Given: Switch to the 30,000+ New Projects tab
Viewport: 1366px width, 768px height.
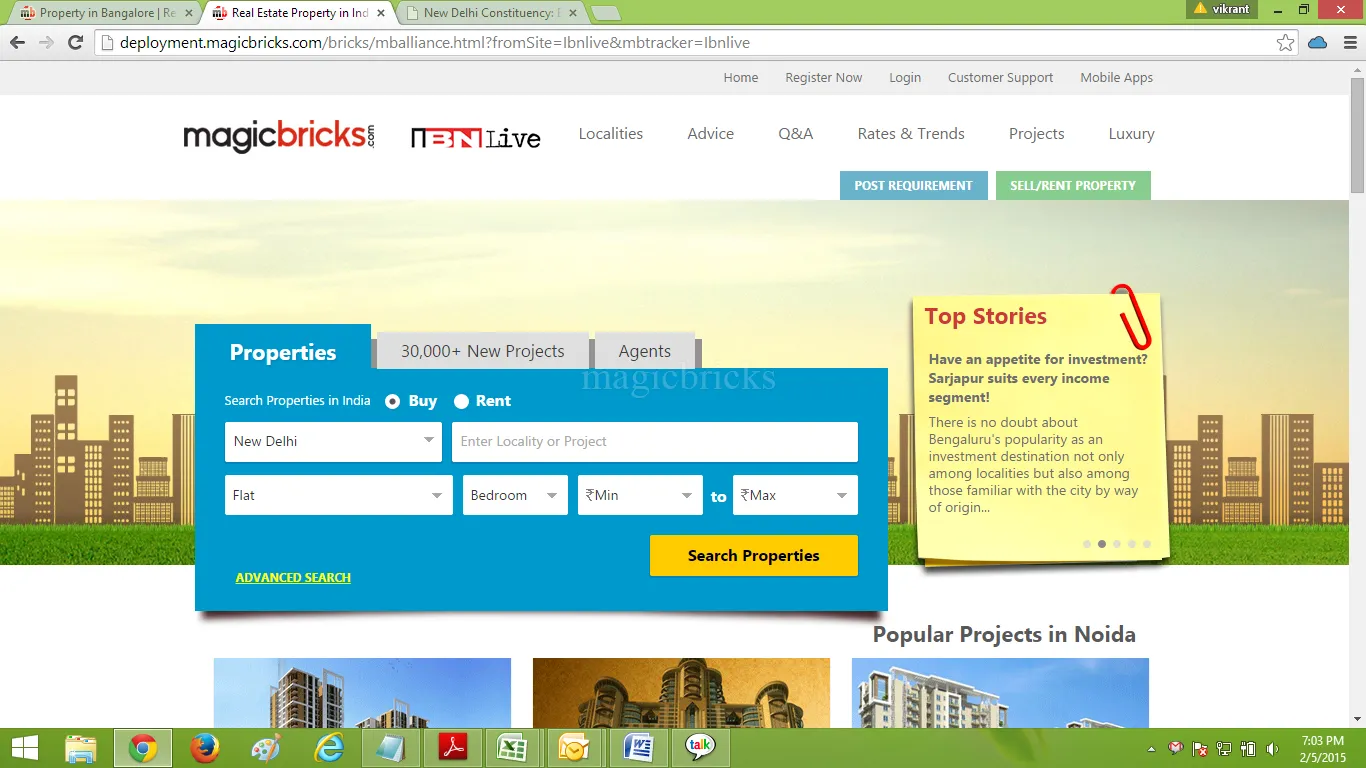Looking at the screenshot, I should pyautogui.click(x=482, y=351).
